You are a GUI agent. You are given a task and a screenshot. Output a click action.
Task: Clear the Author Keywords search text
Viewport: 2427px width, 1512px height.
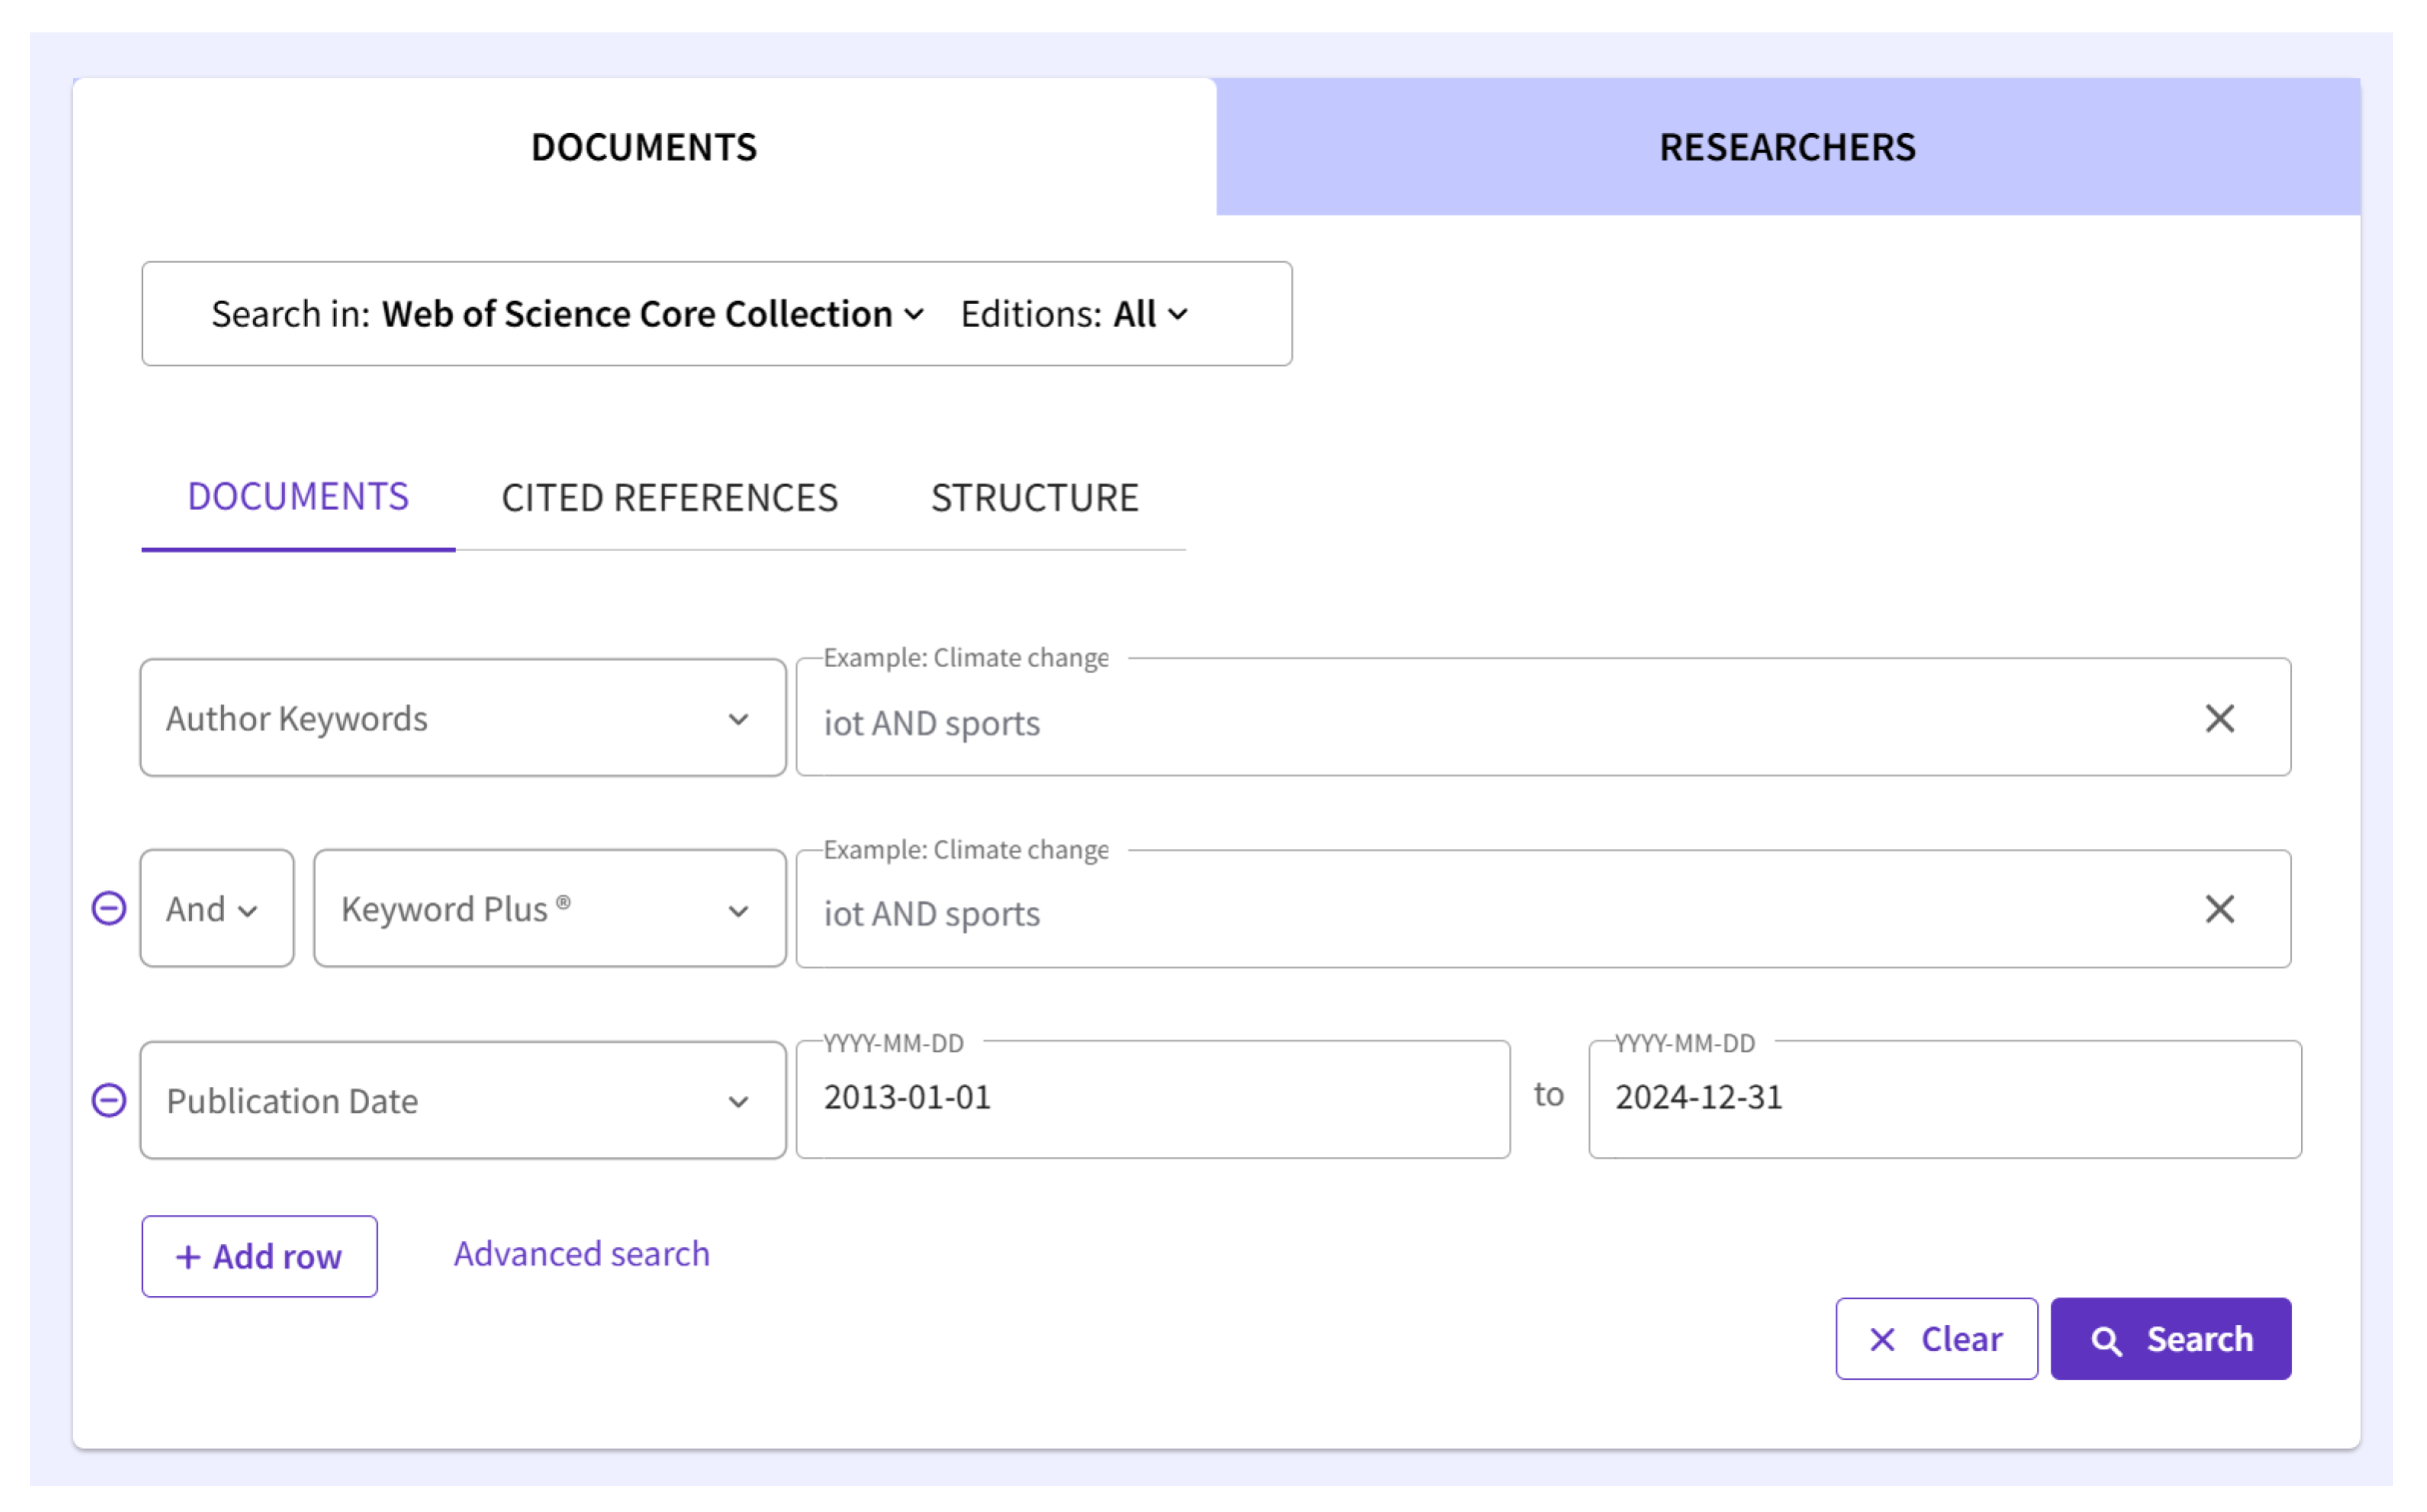[2218, 718]
